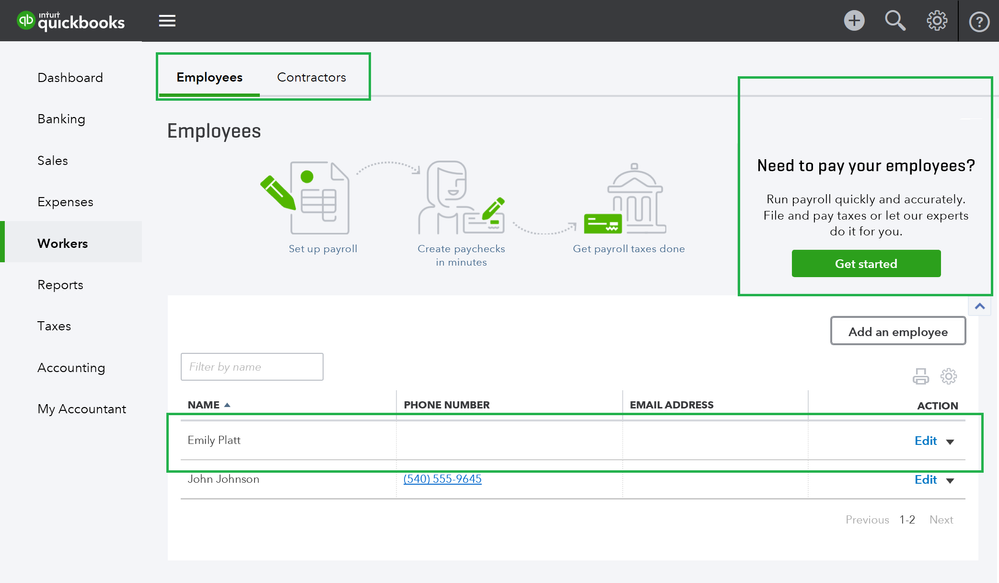Image resolution: width=999 pixels, height=583 pixels.
Task: Click the 1-2 page indicator
Action: click(907, 520)
